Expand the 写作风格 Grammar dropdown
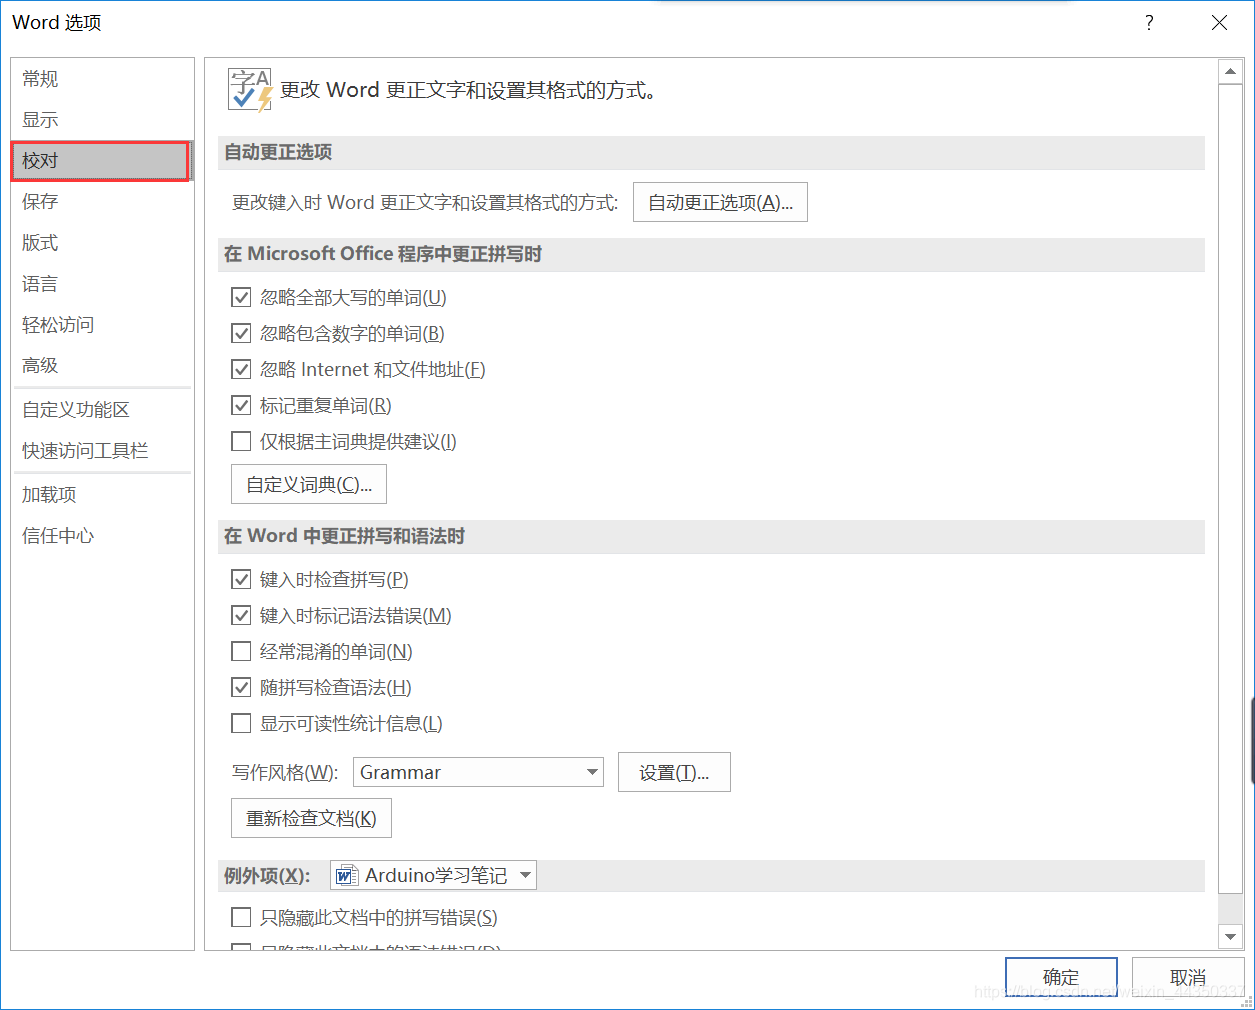This screenshot has width=1255, height=1010. 478,773
